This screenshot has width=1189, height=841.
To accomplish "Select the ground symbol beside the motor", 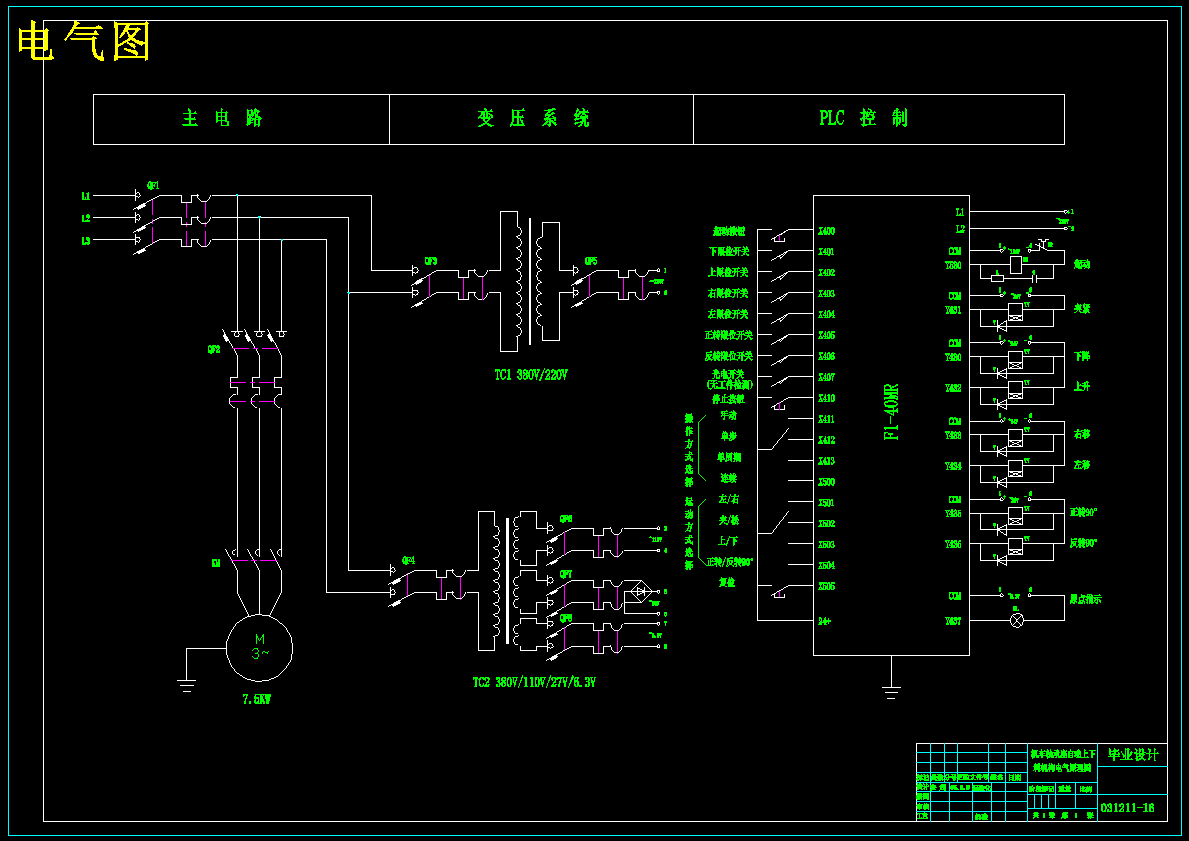I will [187, 685].
